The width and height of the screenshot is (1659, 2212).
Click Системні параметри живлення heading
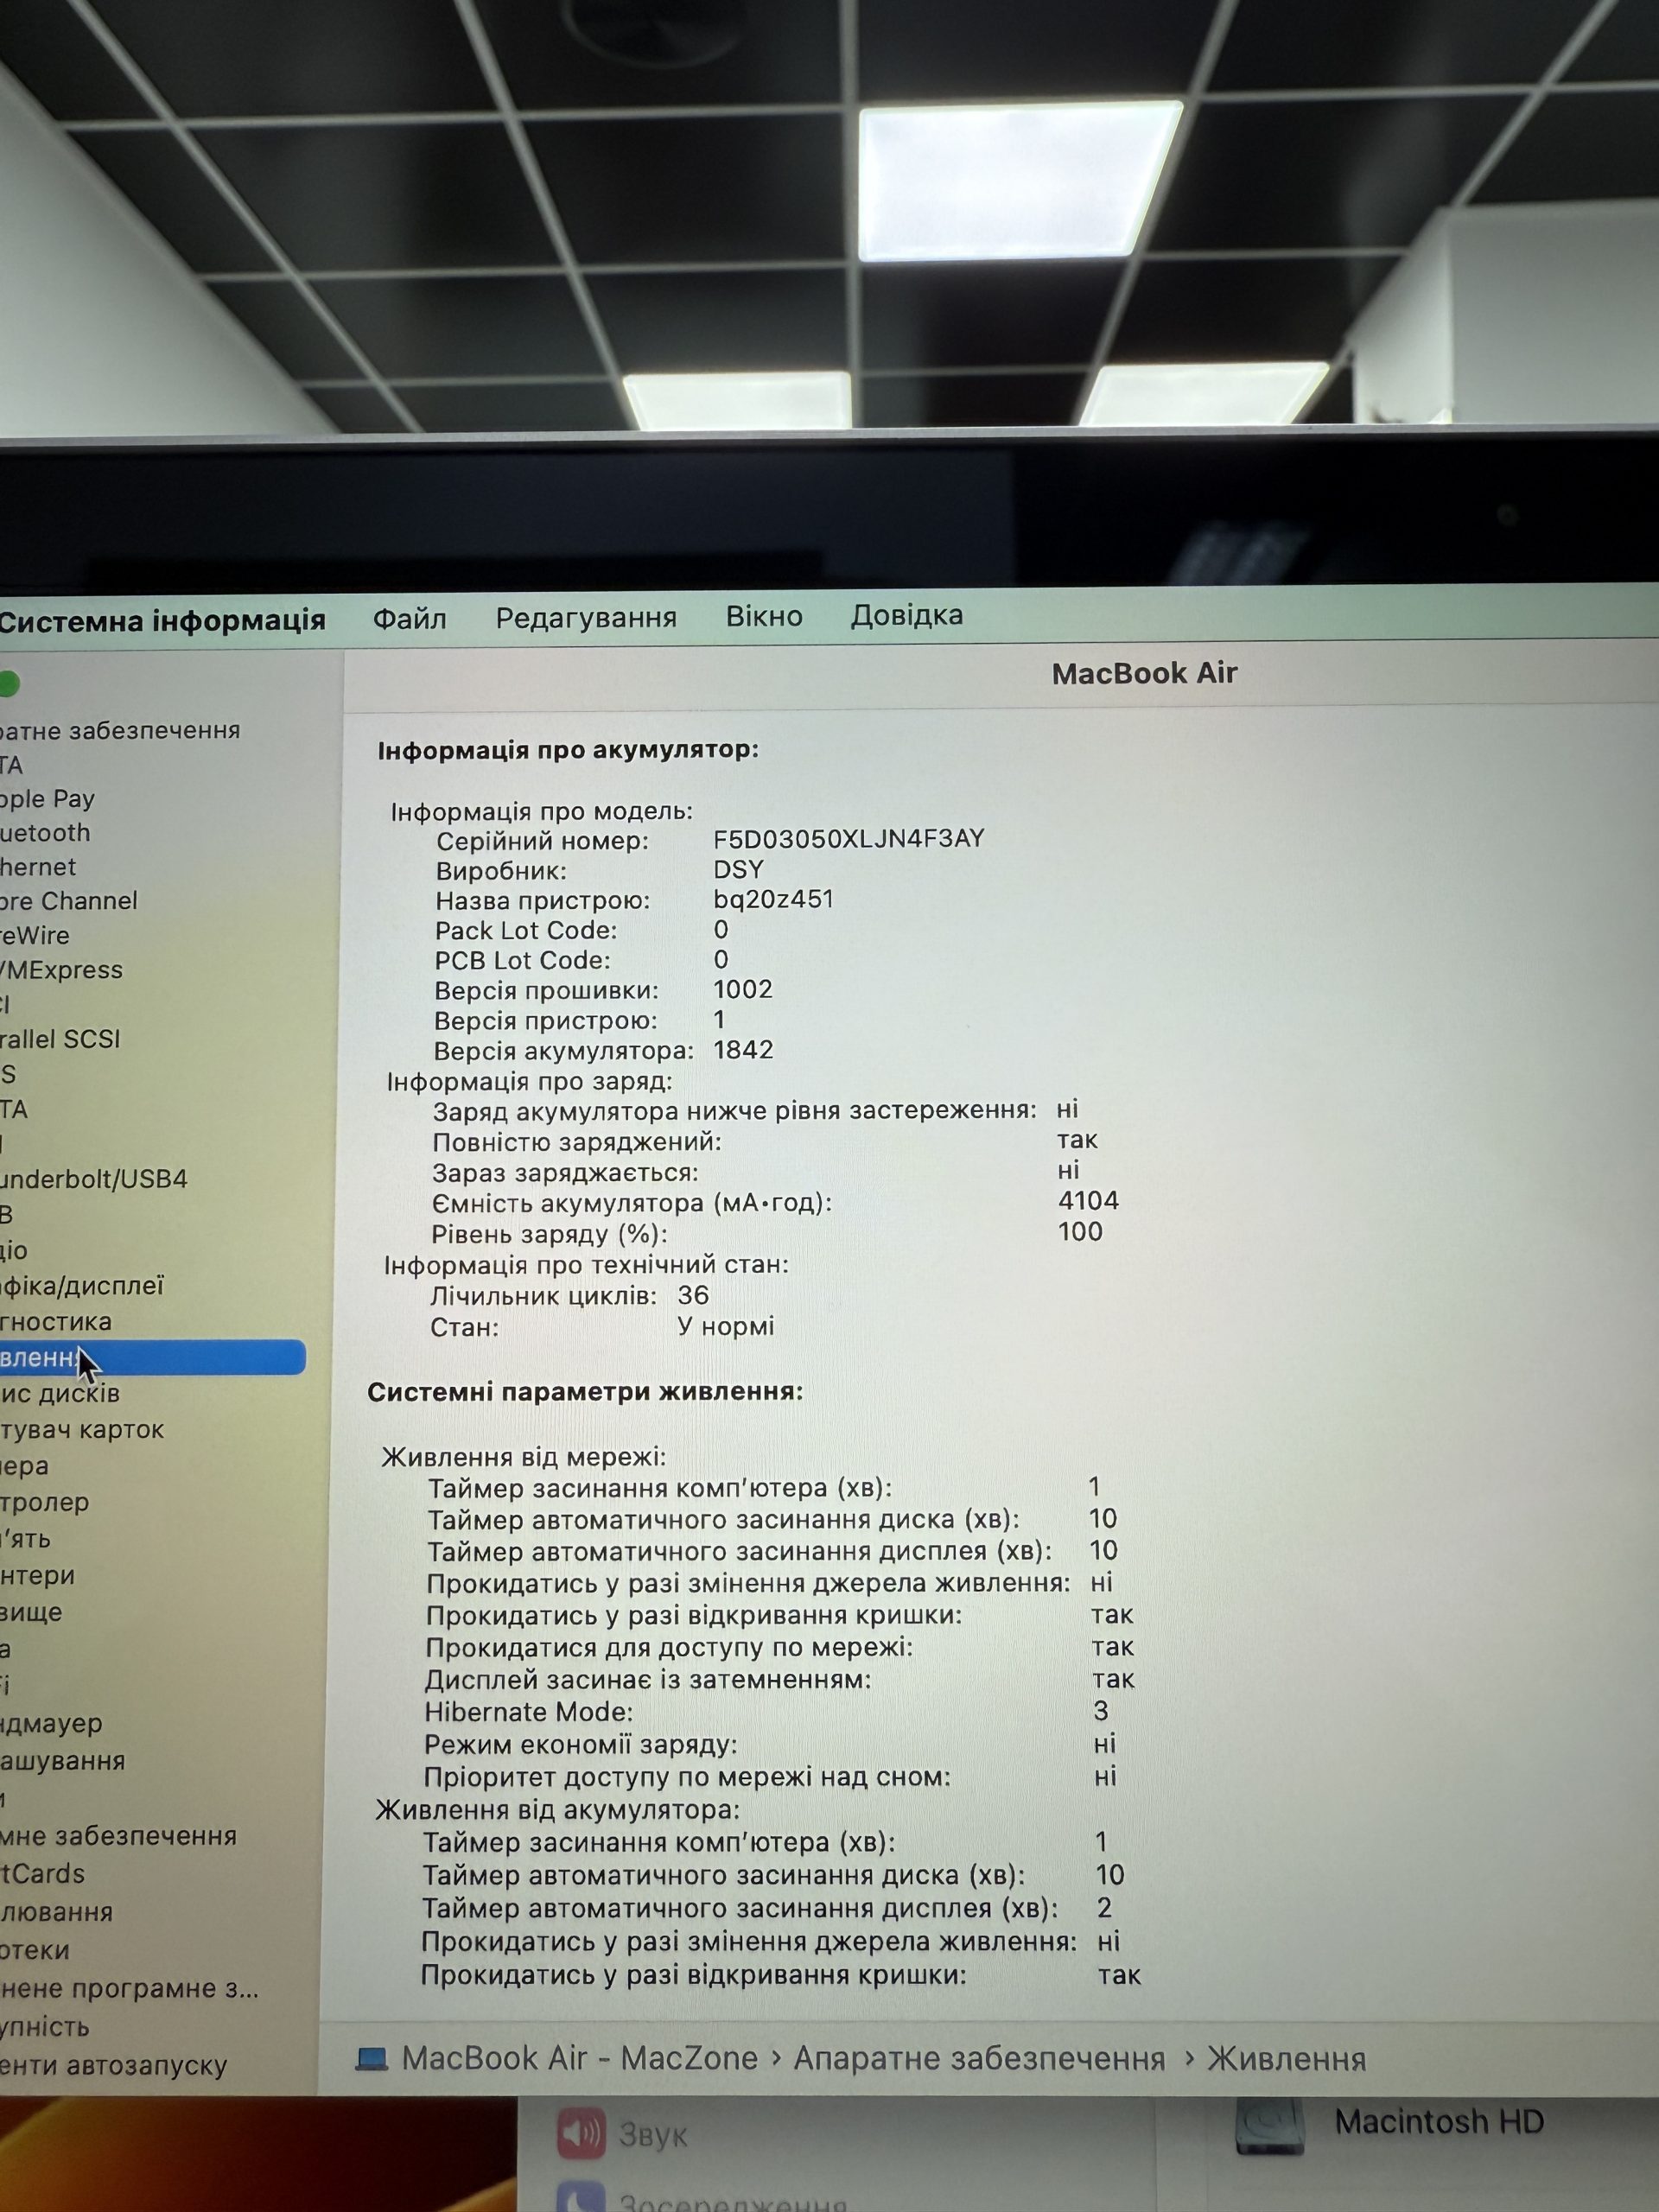point(585,1392)
